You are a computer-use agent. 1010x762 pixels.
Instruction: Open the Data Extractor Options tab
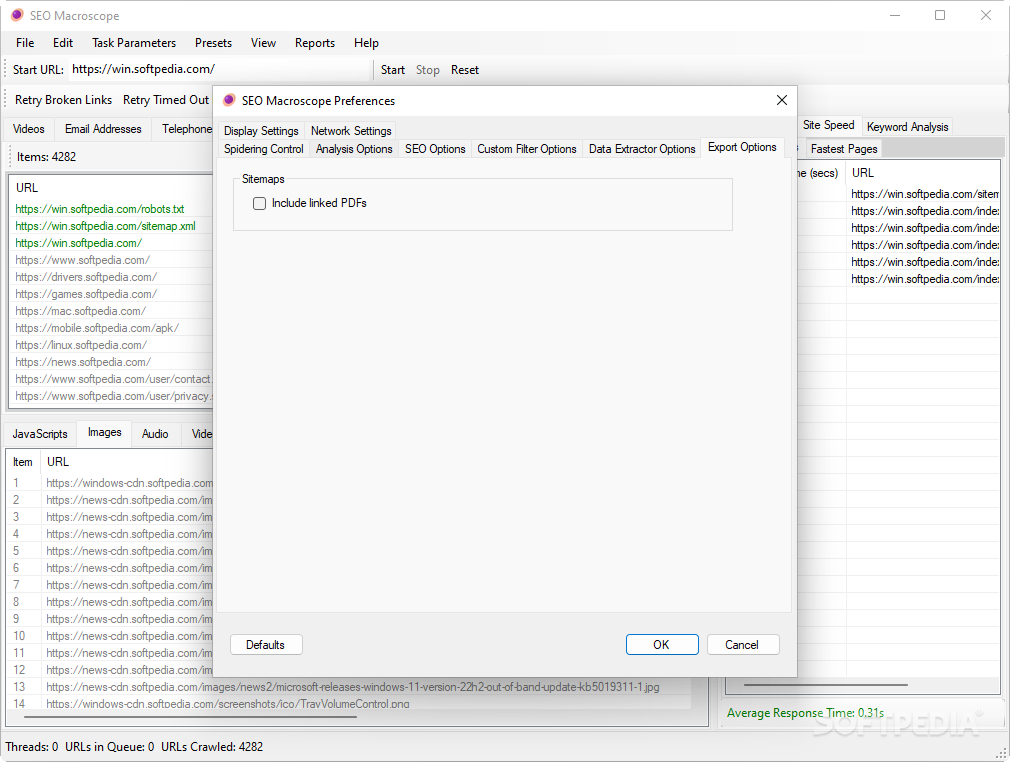pos(642,149)
